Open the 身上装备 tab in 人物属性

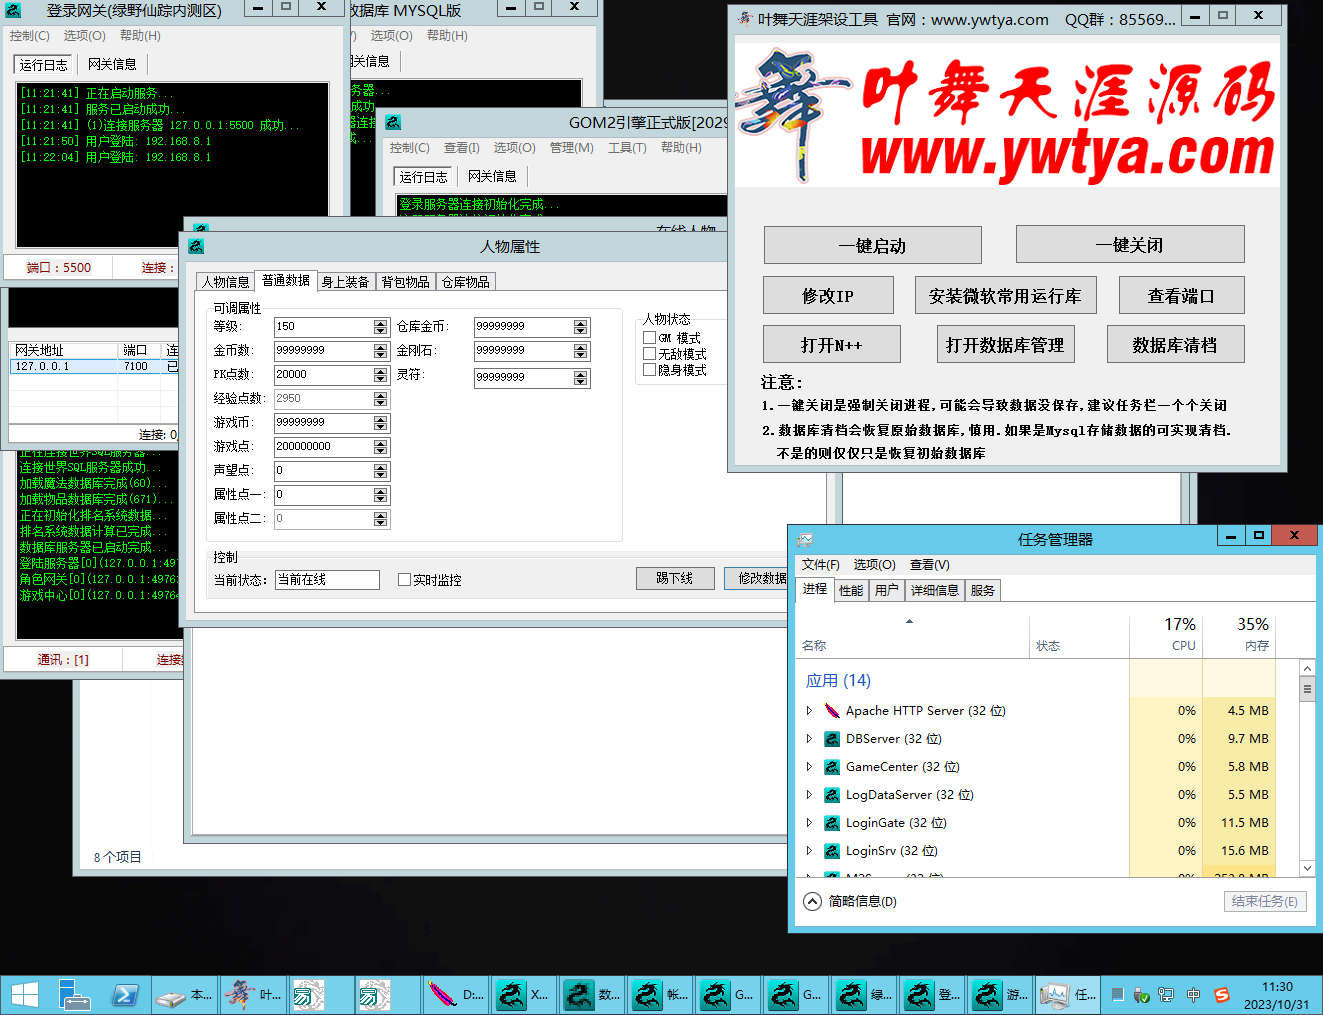(x=346, y=282)
